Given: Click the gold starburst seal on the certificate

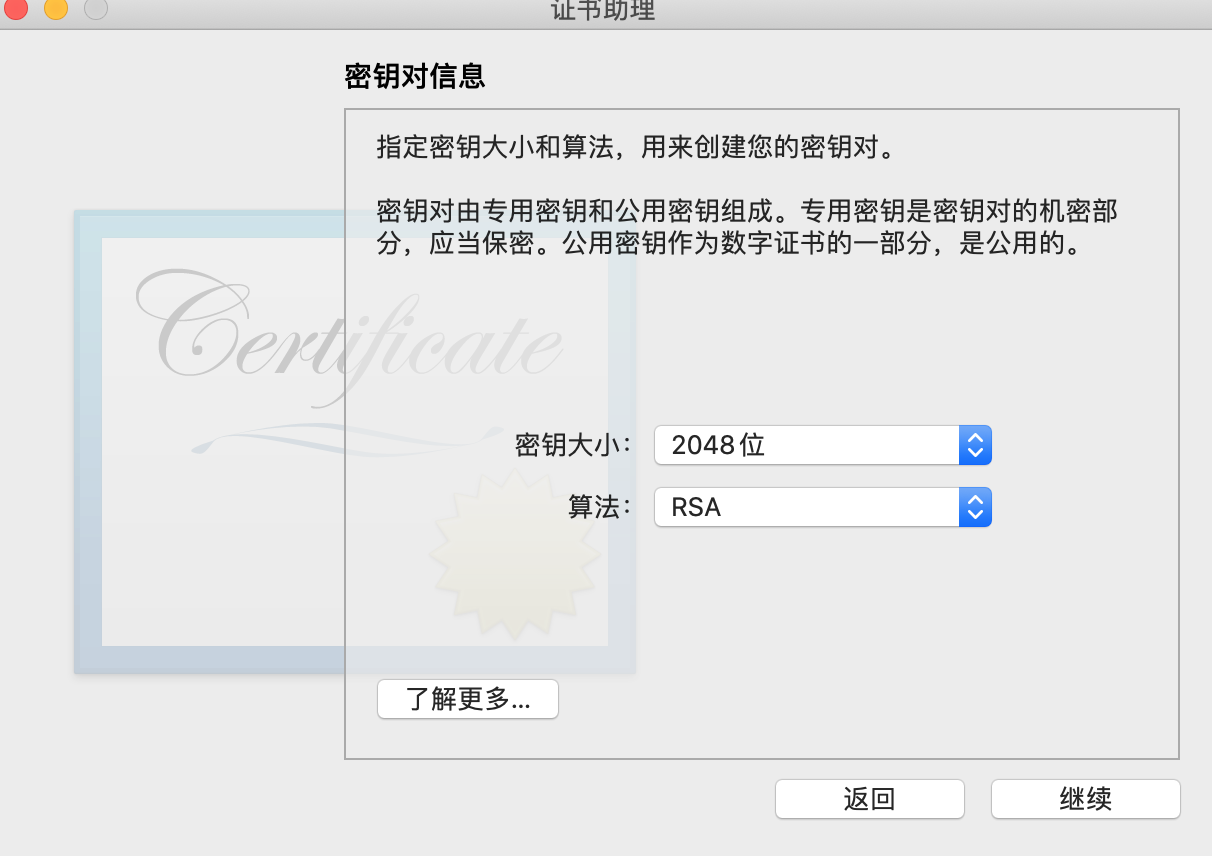Looking at the screenshot, I should tap(515, 555).
